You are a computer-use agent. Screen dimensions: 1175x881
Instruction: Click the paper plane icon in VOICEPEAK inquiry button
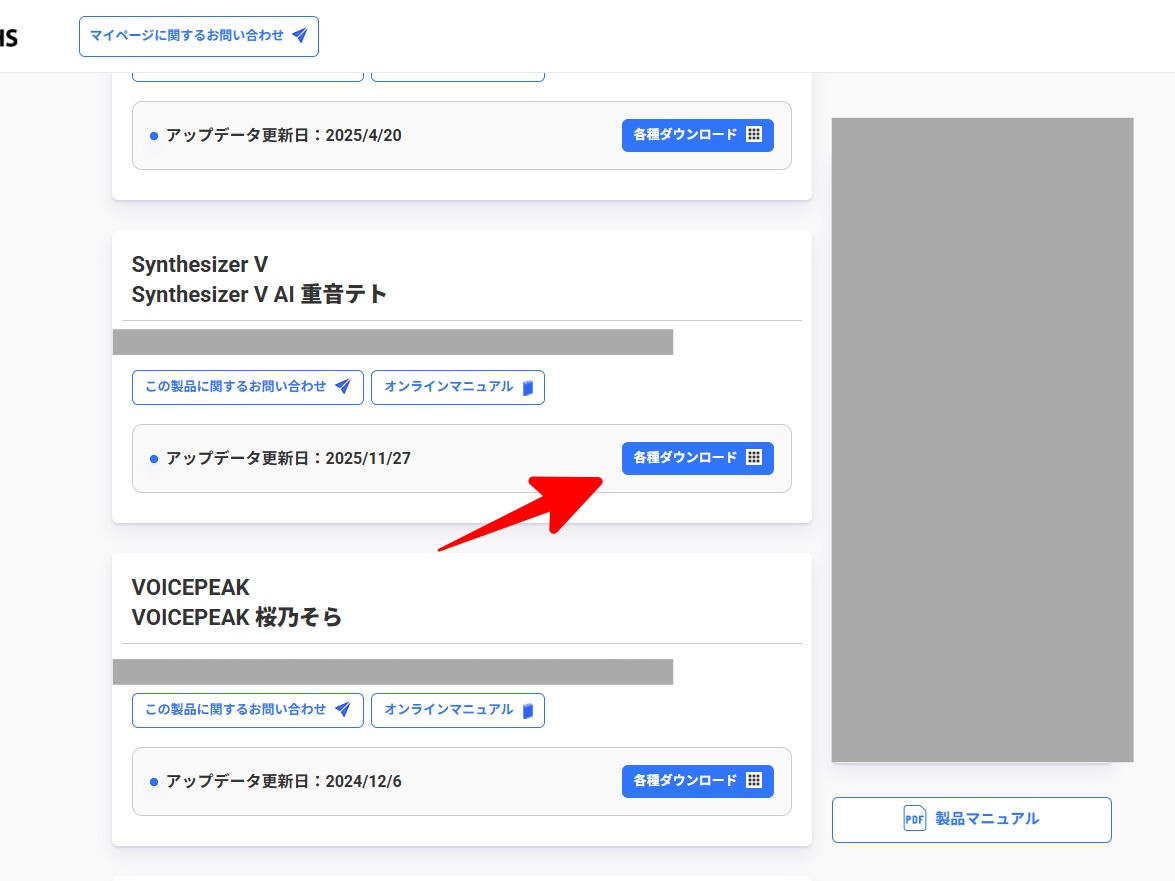tap(343, 710)
